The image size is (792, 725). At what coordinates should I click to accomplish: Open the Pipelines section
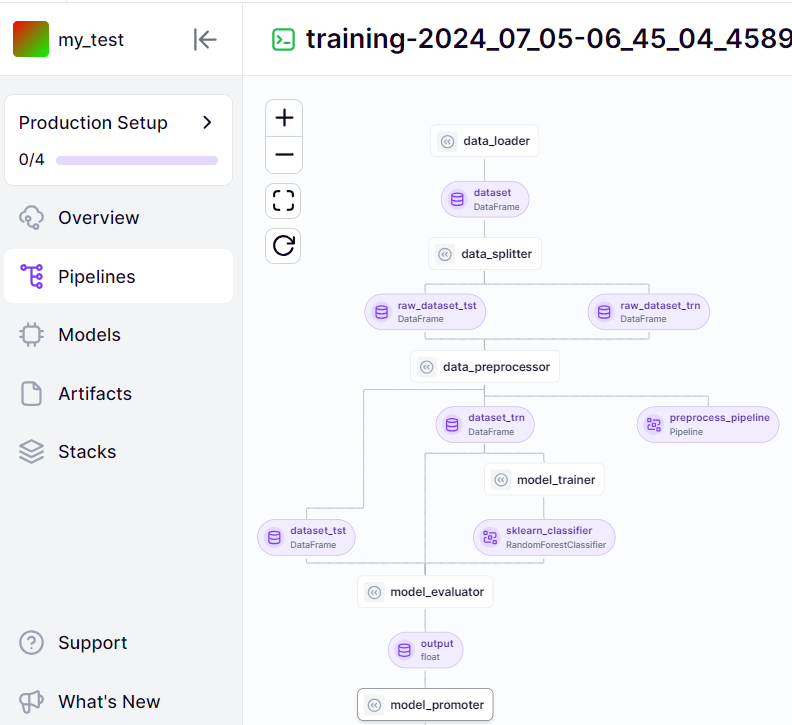(x=96, y=277)
